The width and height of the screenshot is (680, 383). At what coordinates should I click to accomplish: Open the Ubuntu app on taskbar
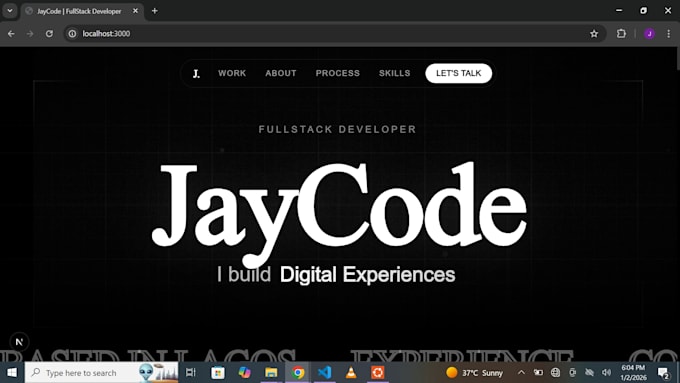click(377, 373)
